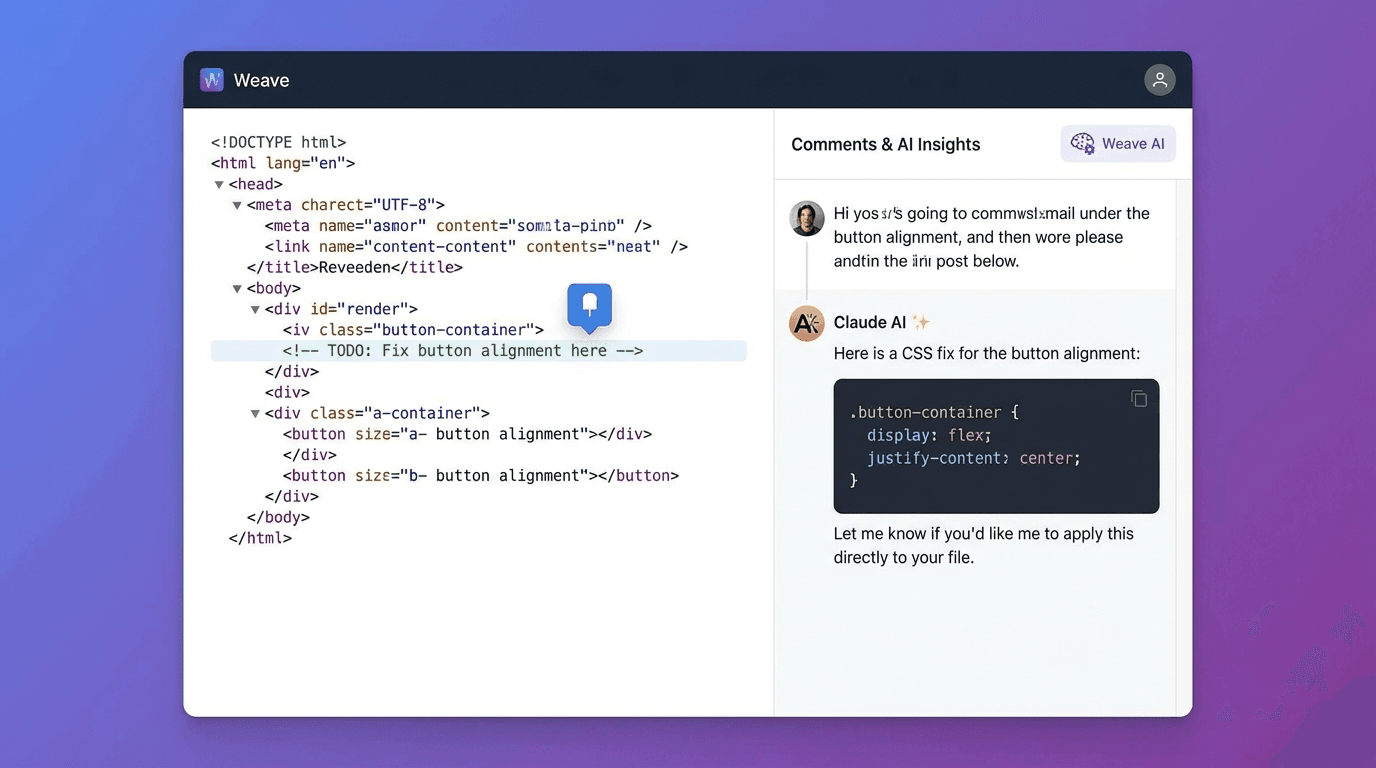Click the Claude AI avatar
The image size is (1376, 768).
806,323
